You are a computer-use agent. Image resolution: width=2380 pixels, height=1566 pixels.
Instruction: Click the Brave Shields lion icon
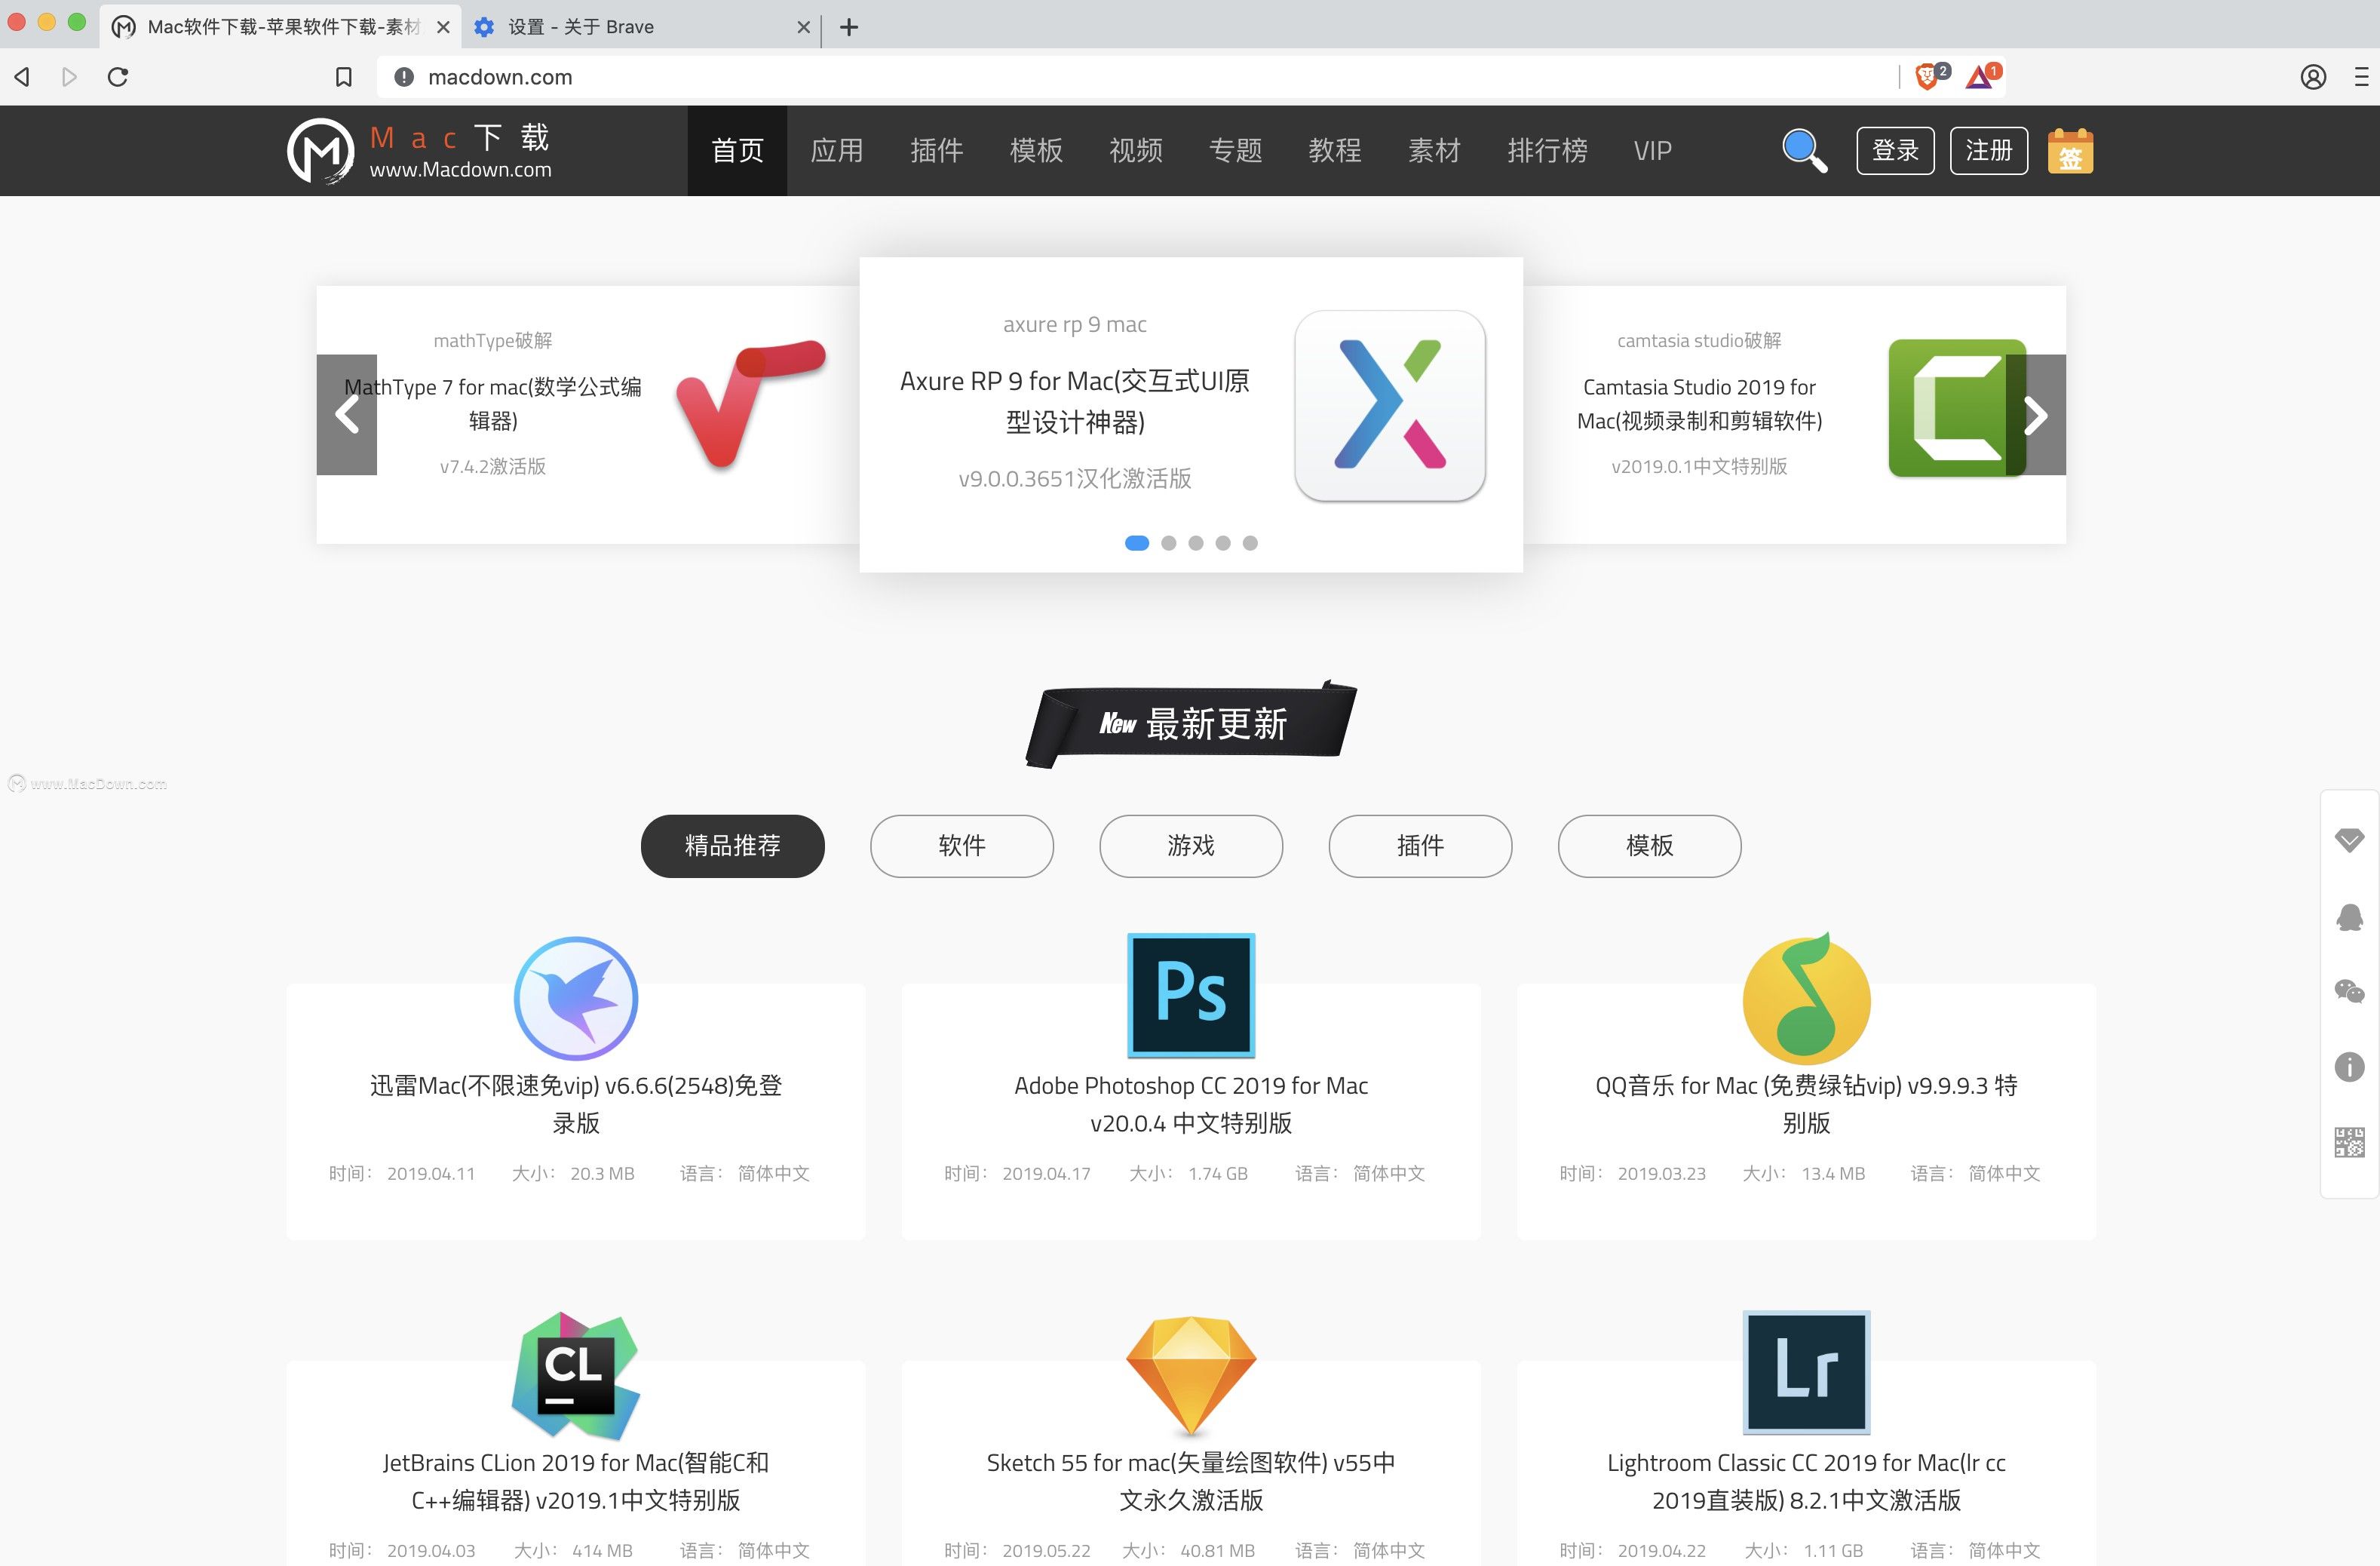[1927, 77]
